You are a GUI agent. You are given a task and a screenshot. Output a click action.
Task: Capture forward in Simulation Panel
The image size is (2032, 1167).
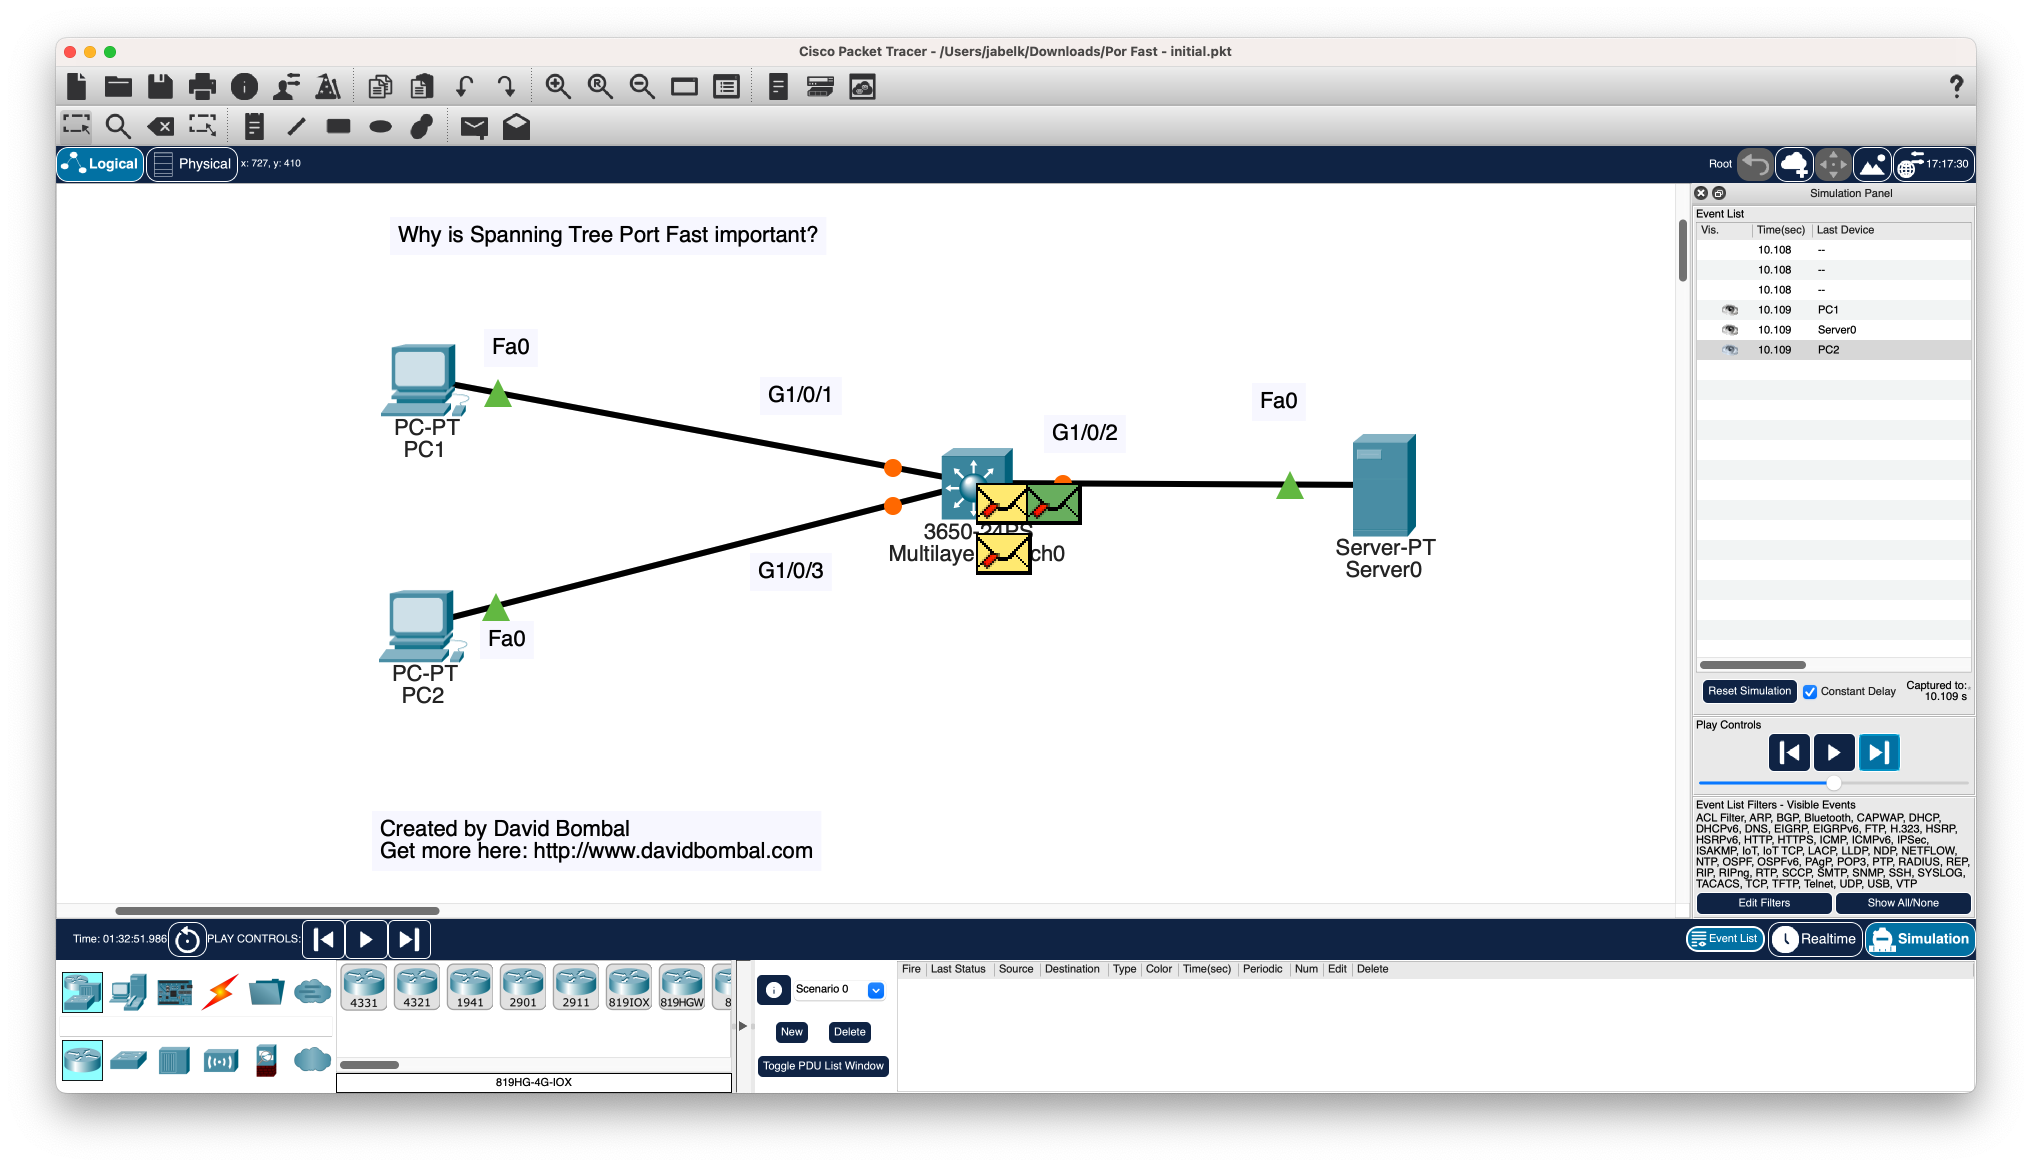1879,753
